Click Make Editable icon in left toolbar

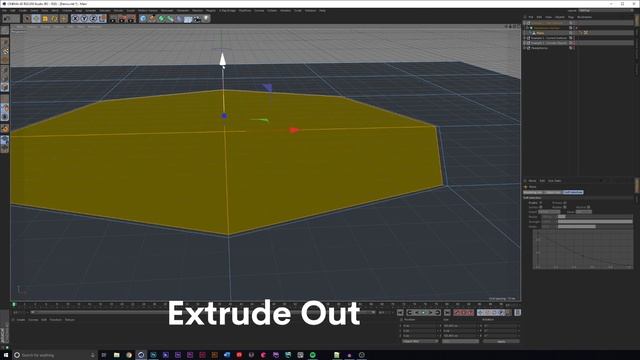pos(4,31)
